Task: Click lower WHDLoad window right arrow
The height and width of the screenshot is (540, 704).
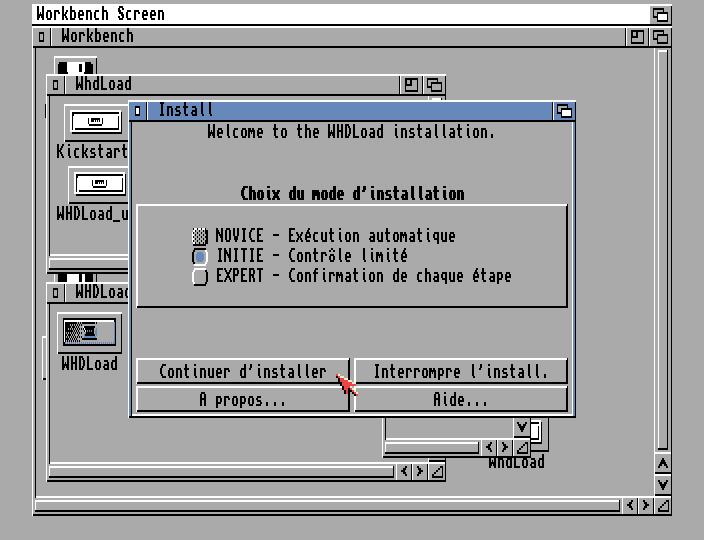Action: point(420,471)
